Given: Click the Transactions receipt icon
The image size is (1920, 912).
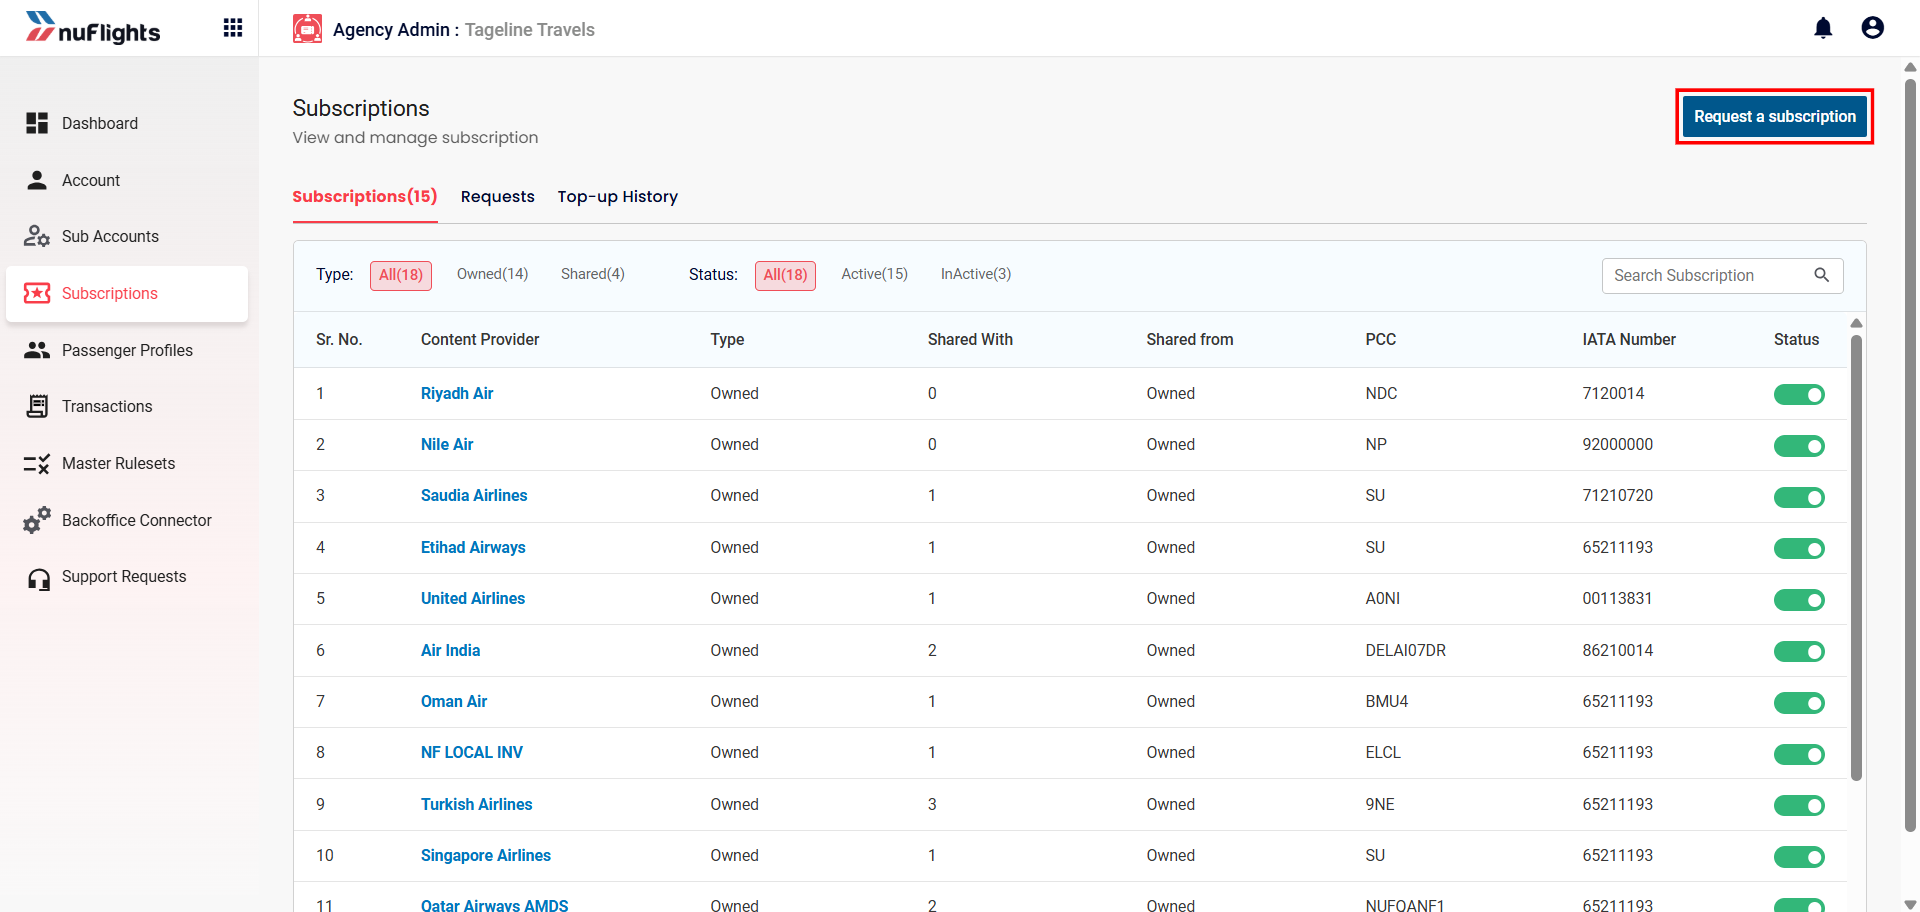Looking at the screenshot, I should (x=37, y=406).
